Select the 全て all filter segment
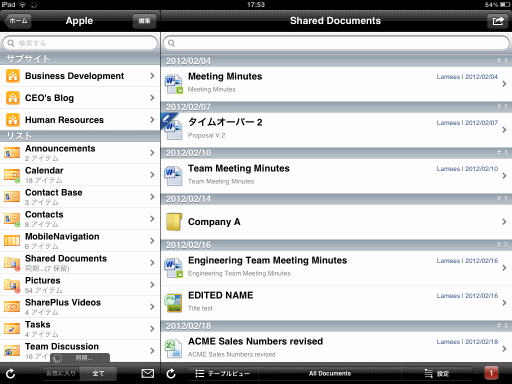Viewport: 512px width, 384px height. click(98, 373)
